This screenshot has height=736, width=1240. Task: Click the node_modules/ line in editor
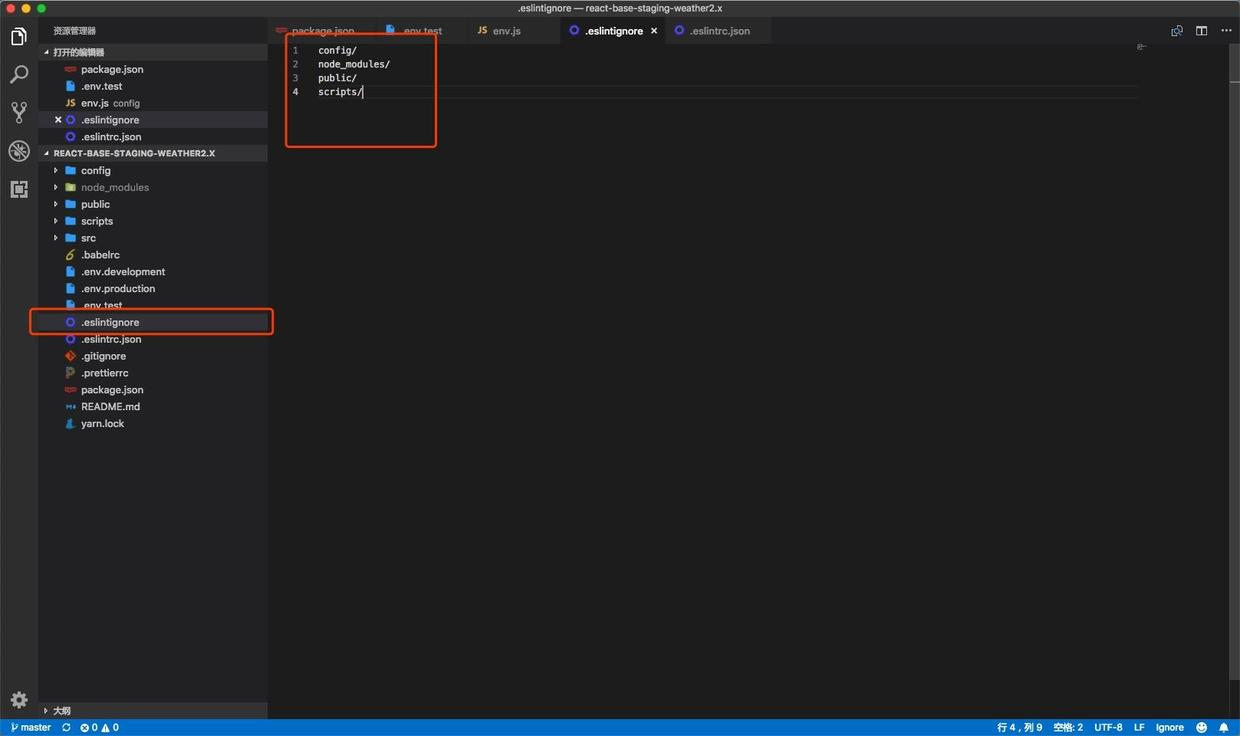click(354, 64)
